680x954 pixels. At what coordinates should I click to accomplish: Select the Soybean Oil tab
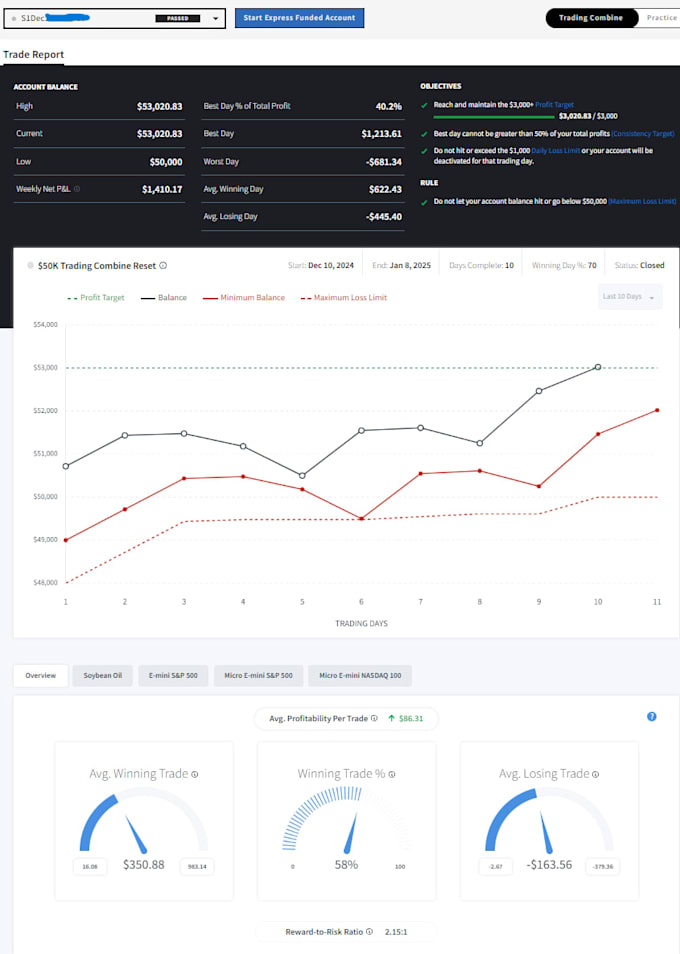[102, 675]
